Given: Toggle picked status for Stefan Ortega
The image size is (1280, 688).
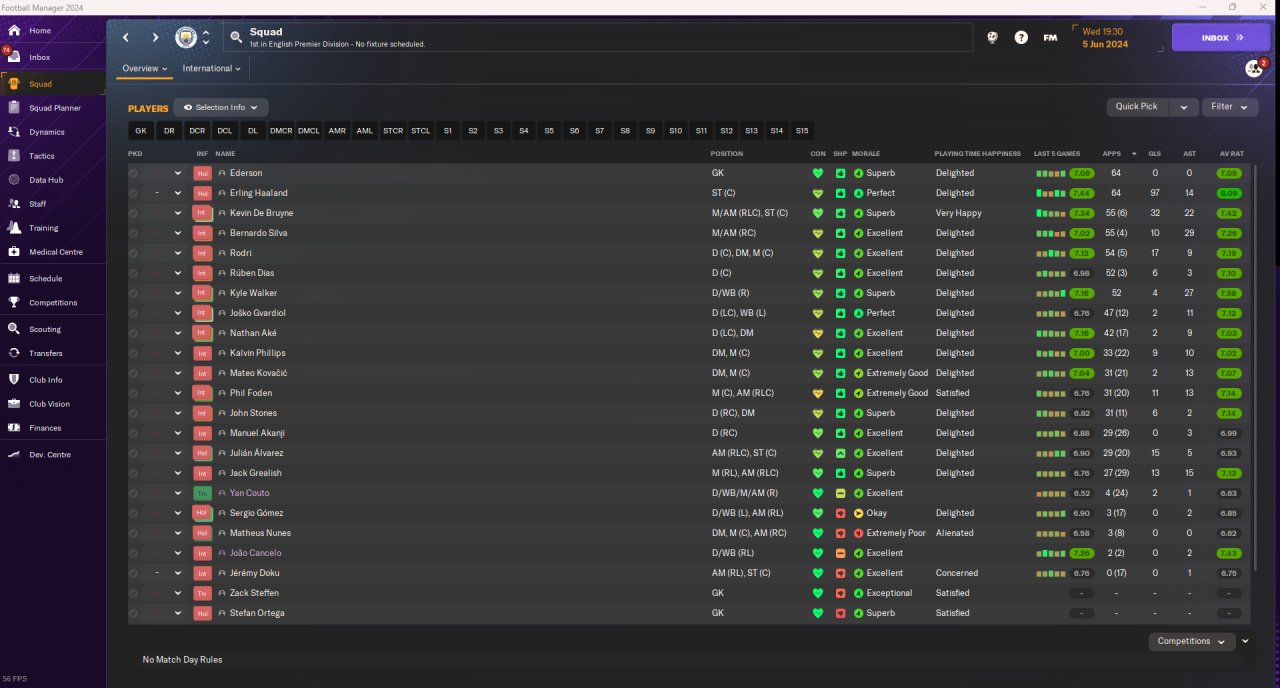Looking at the screenshot, I should coord(133,613).
